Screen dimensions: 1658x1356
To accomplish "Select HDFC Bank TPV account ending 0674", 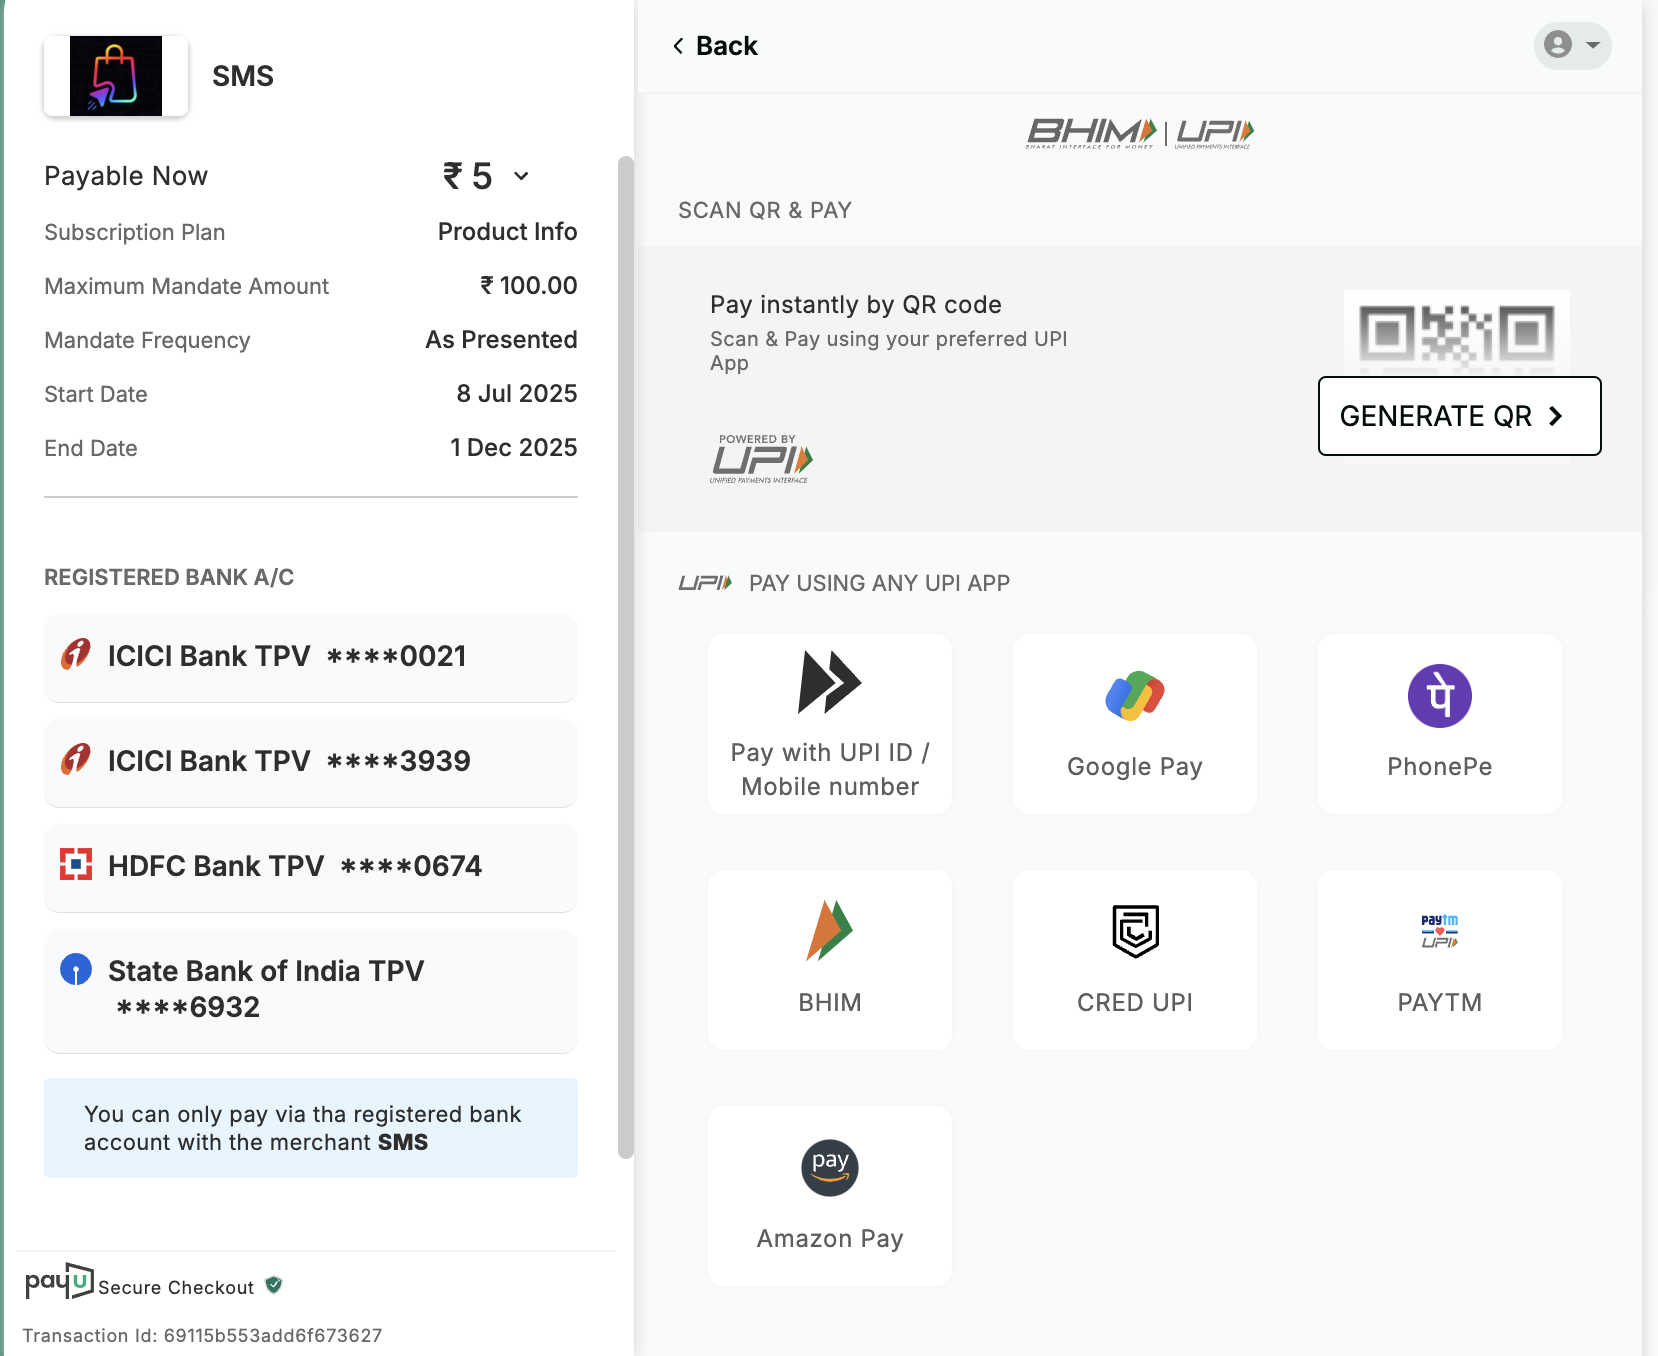I will 311,868.
